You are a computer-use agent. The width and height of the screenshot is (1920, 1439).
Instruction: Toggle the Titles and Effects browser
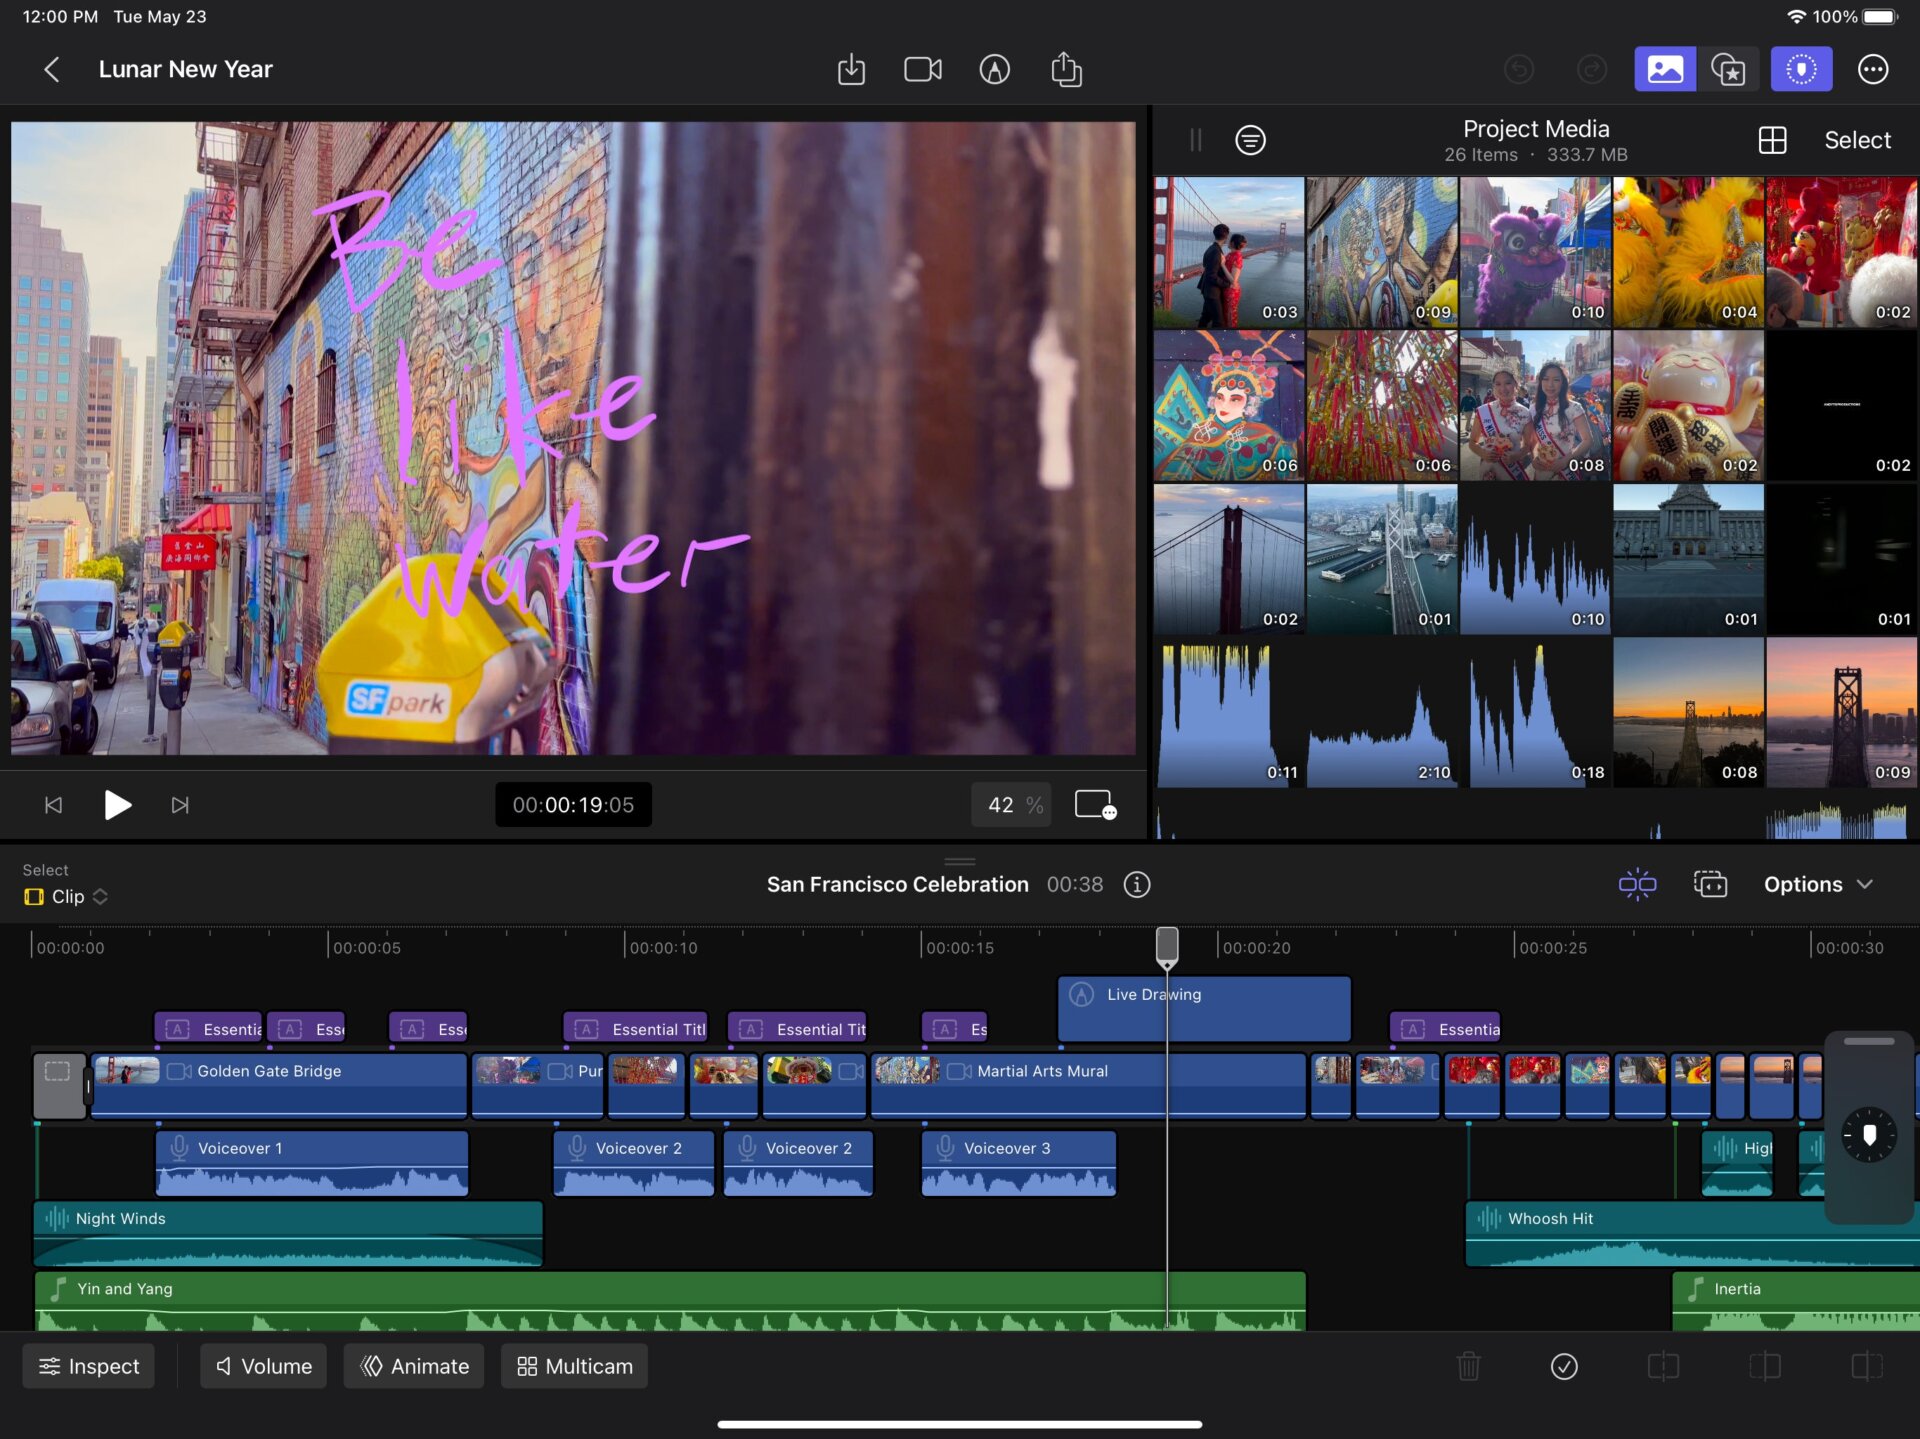[x=1729, y=68]
